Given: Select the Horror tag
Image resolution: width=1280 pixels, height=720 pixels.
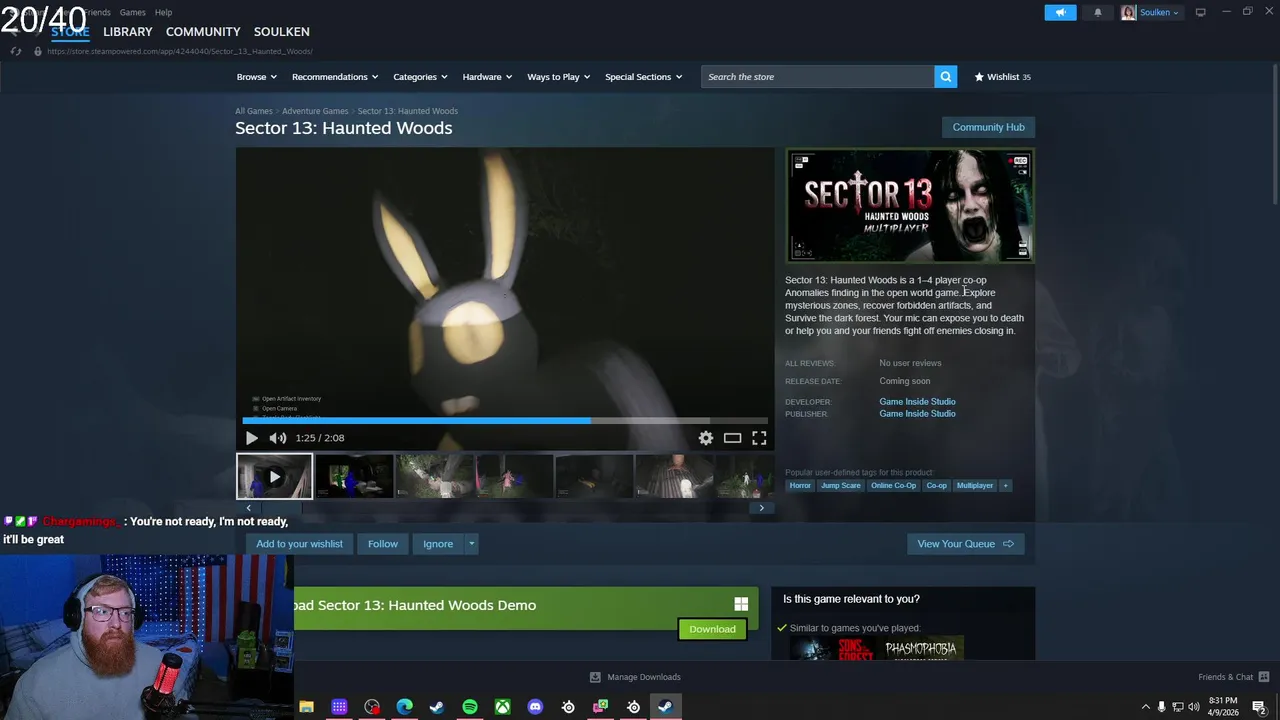Looking at the screenshot, I should click(x=800, y=486).
